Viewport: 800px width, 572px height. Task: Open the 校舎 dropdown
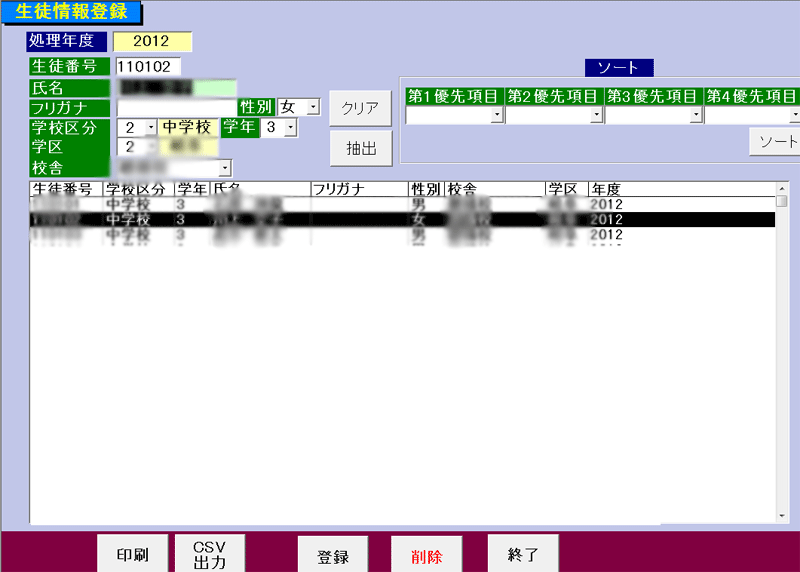[x=225, y=168]
